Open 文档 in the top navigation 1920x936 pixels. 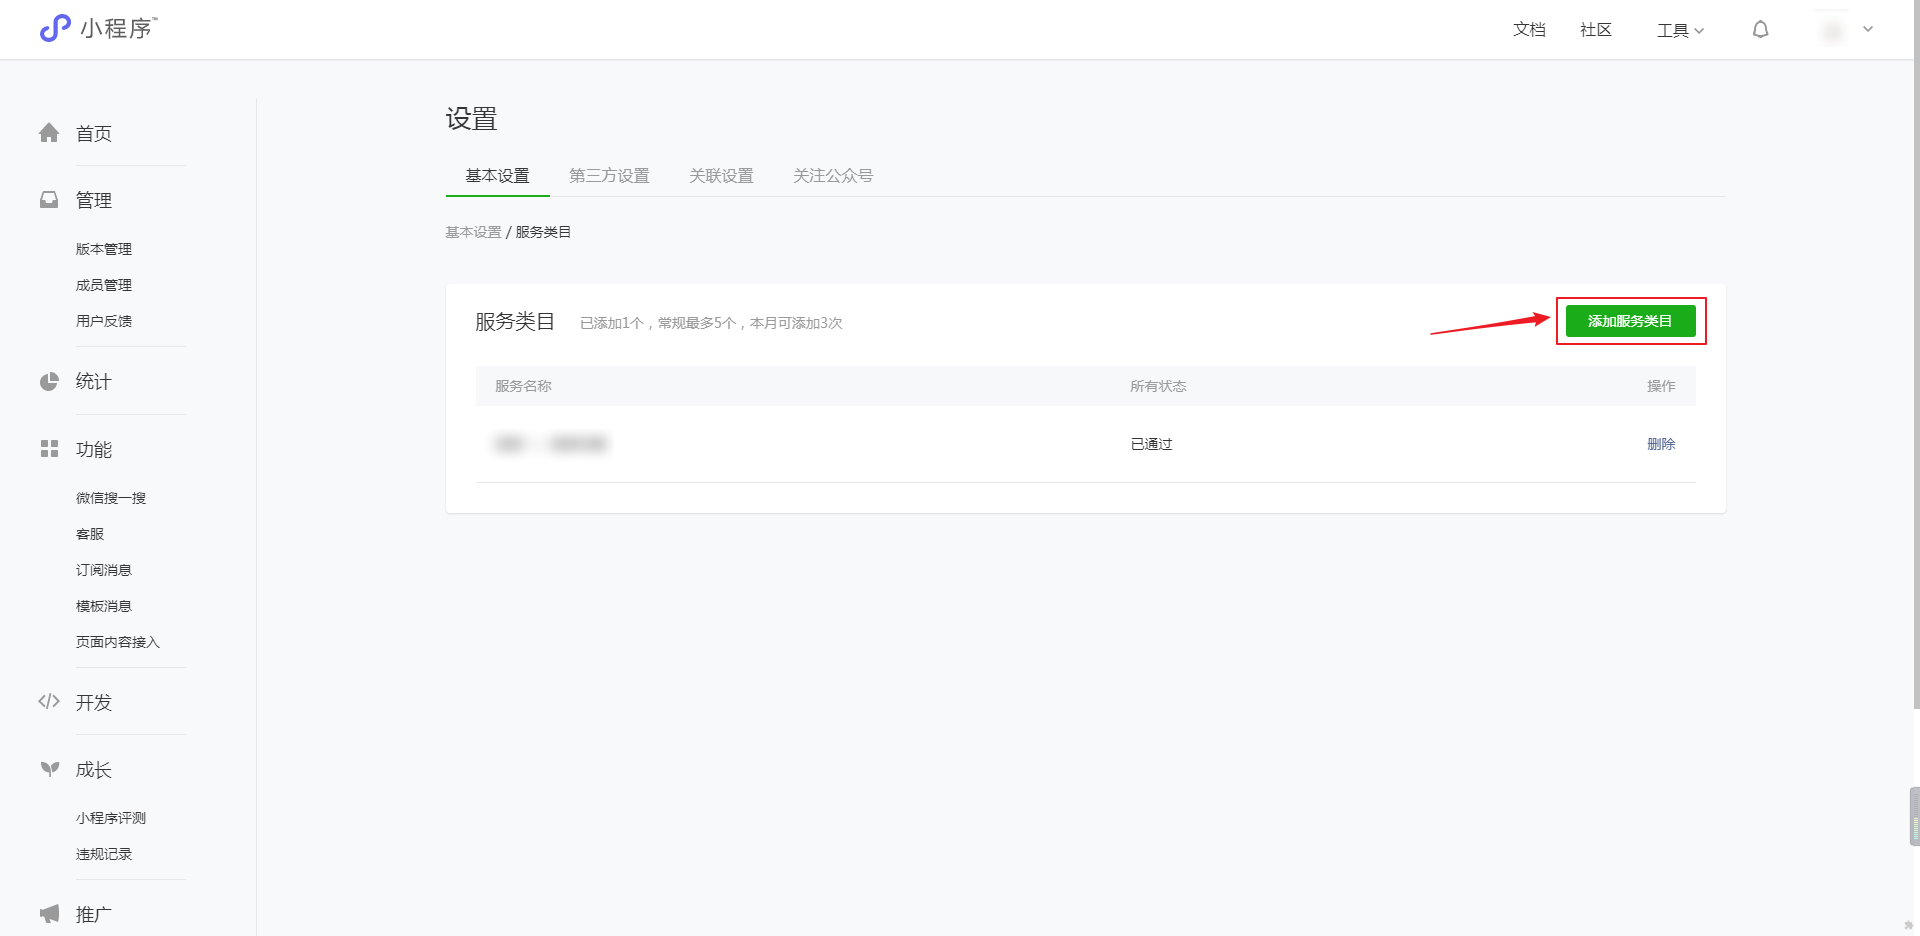1529,30
